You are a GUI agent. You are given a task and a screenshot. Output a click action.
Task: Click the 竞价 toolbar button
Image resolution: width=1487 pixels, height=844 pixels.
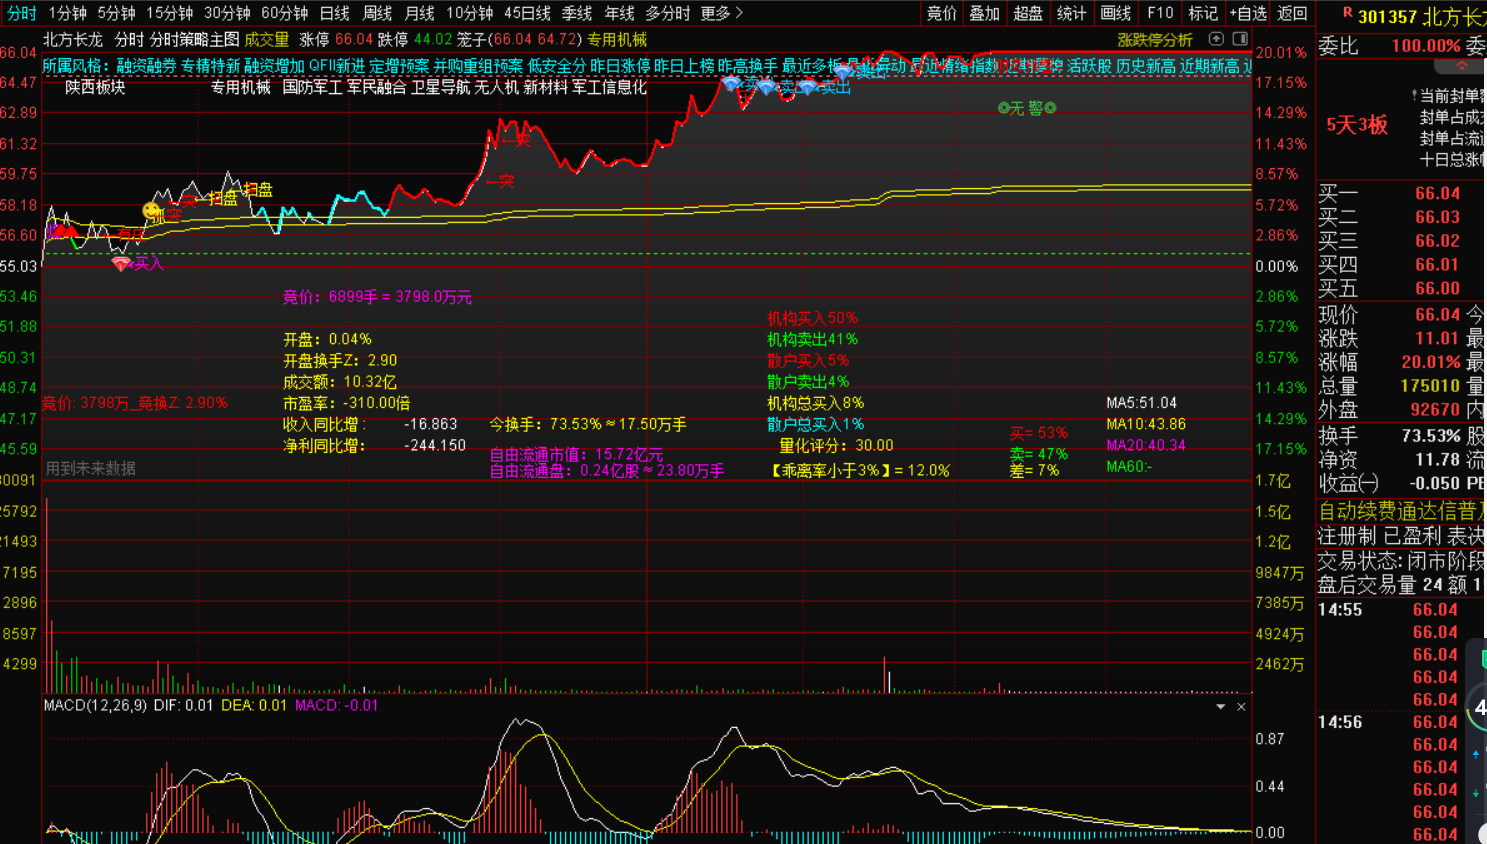pyautogui.click(x=941, y=13)
